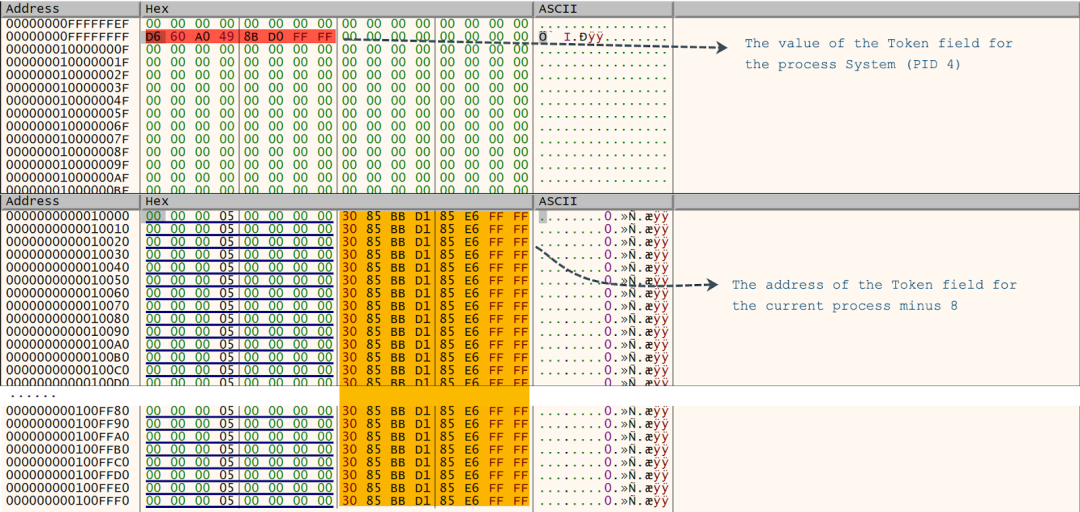Select address 0000000000100F80 row
The height and width of the screenshot is (512, 1080).
point(68,411)
